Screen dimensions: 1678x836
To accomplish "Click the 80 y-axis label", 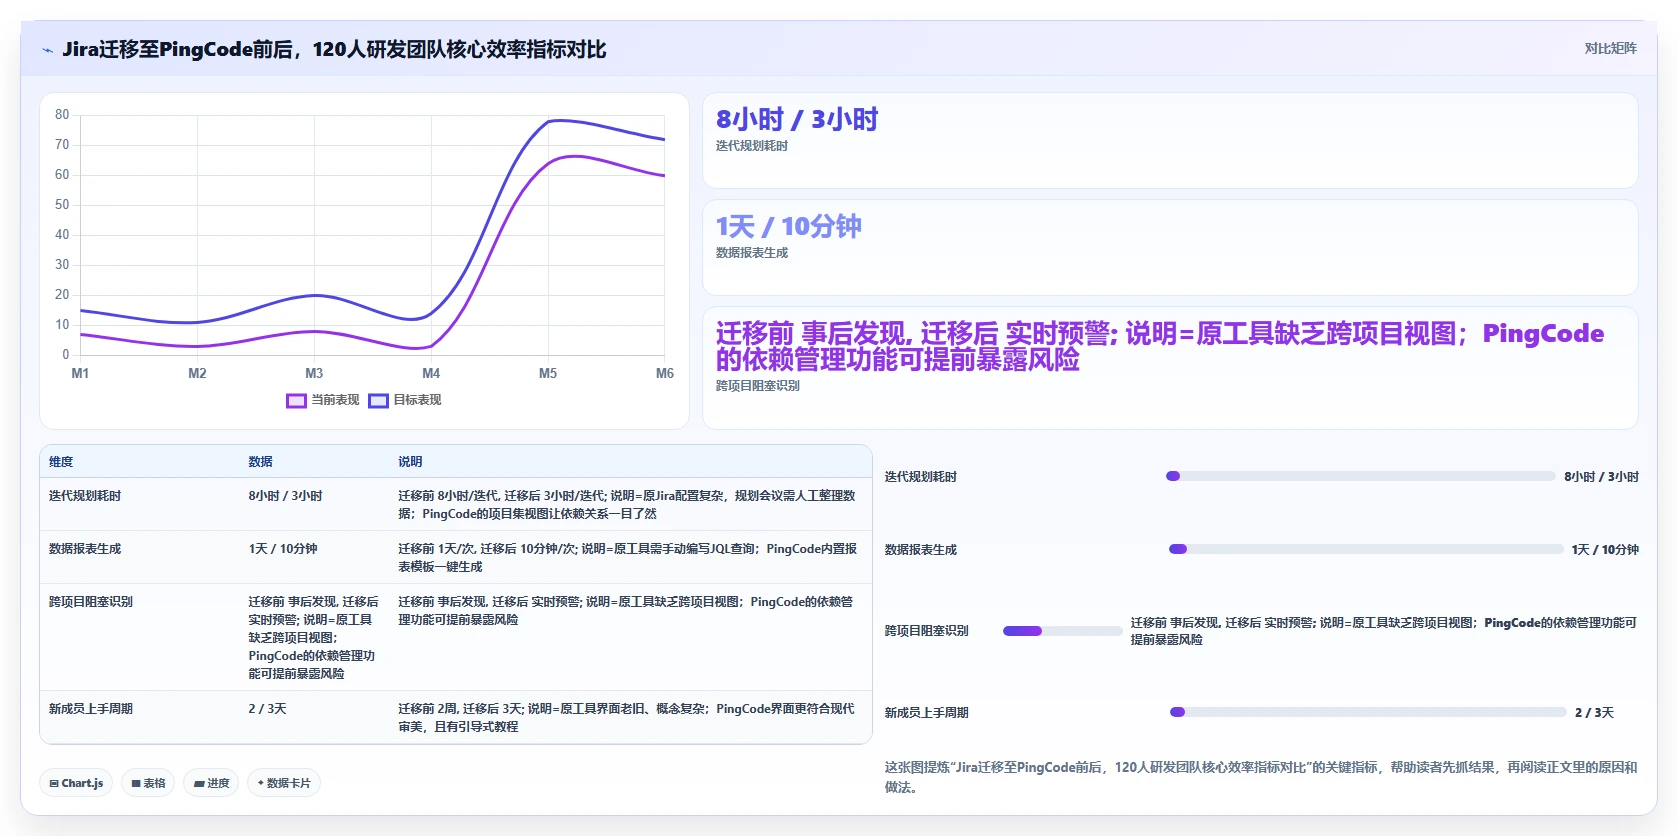I will pyautogui.click(x=62, y=115).
